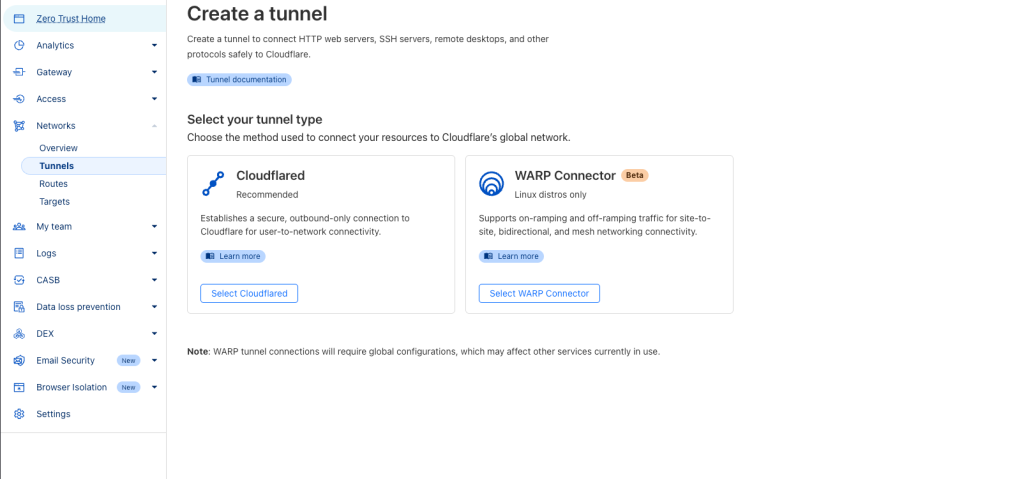Click the Email Security icon
Image resolution: width=1024 pixels, height=479 pixels.
click(19, 360)
